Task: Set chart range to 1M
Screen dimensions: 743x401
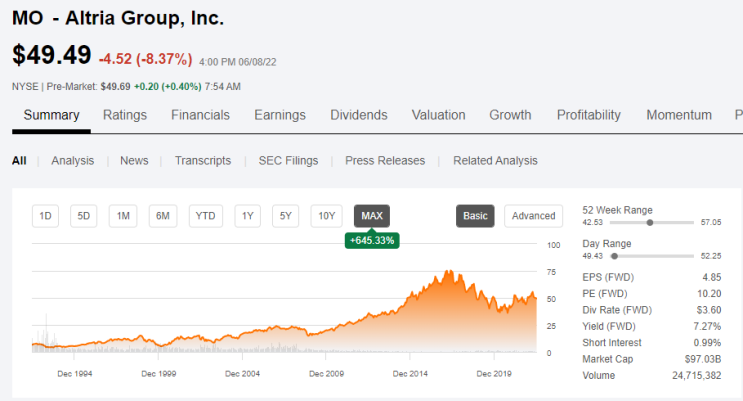Action: click(x=123, y=216)
